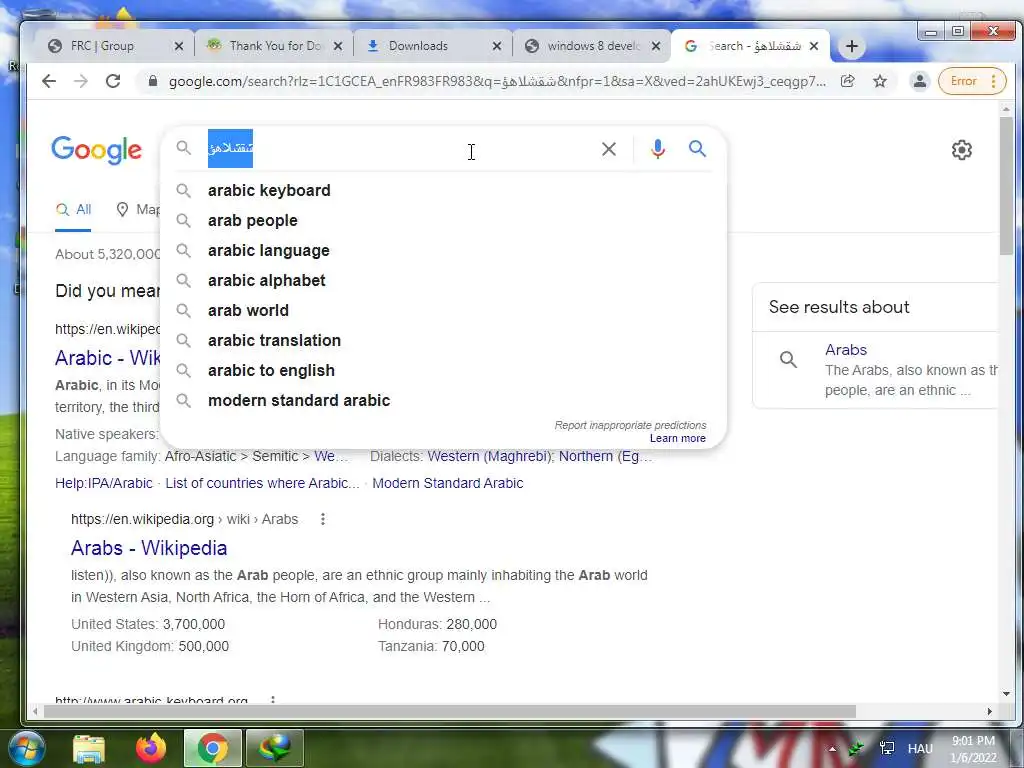Screen dimensions: 1024x768
Task: Open a new tab with the plus button
Action: (852, 46)
